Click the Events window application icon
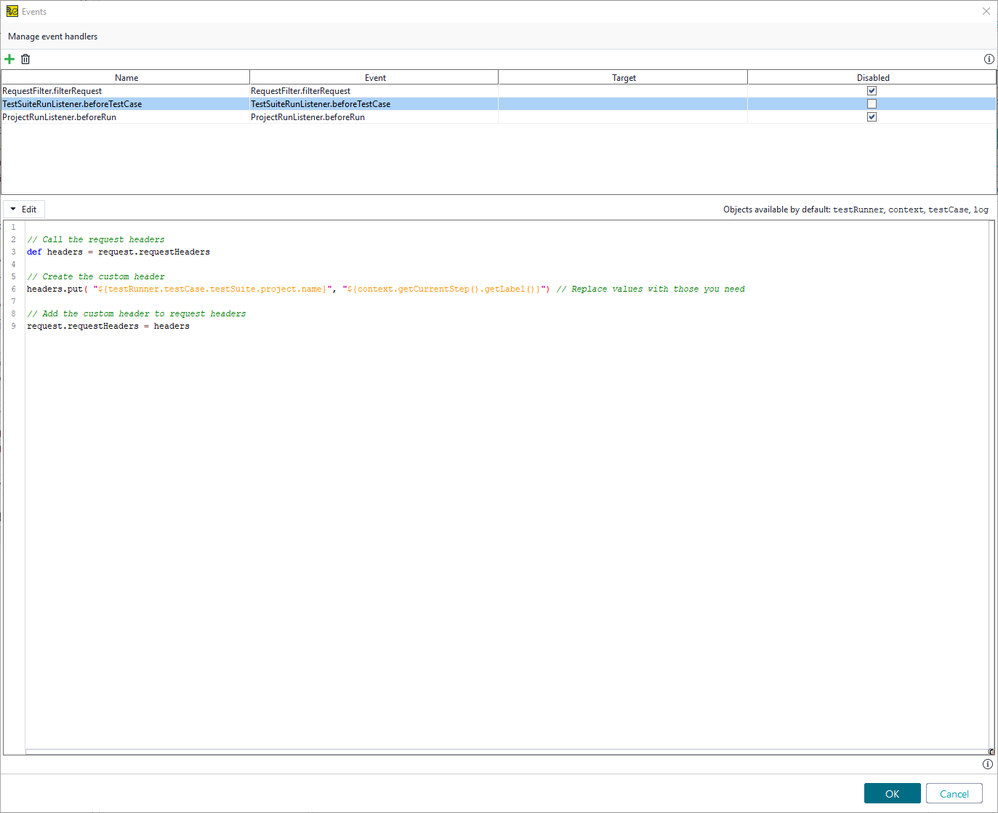The height and width of the screenshot is (813, 998). pyautogui.click(x=12, y=11)
